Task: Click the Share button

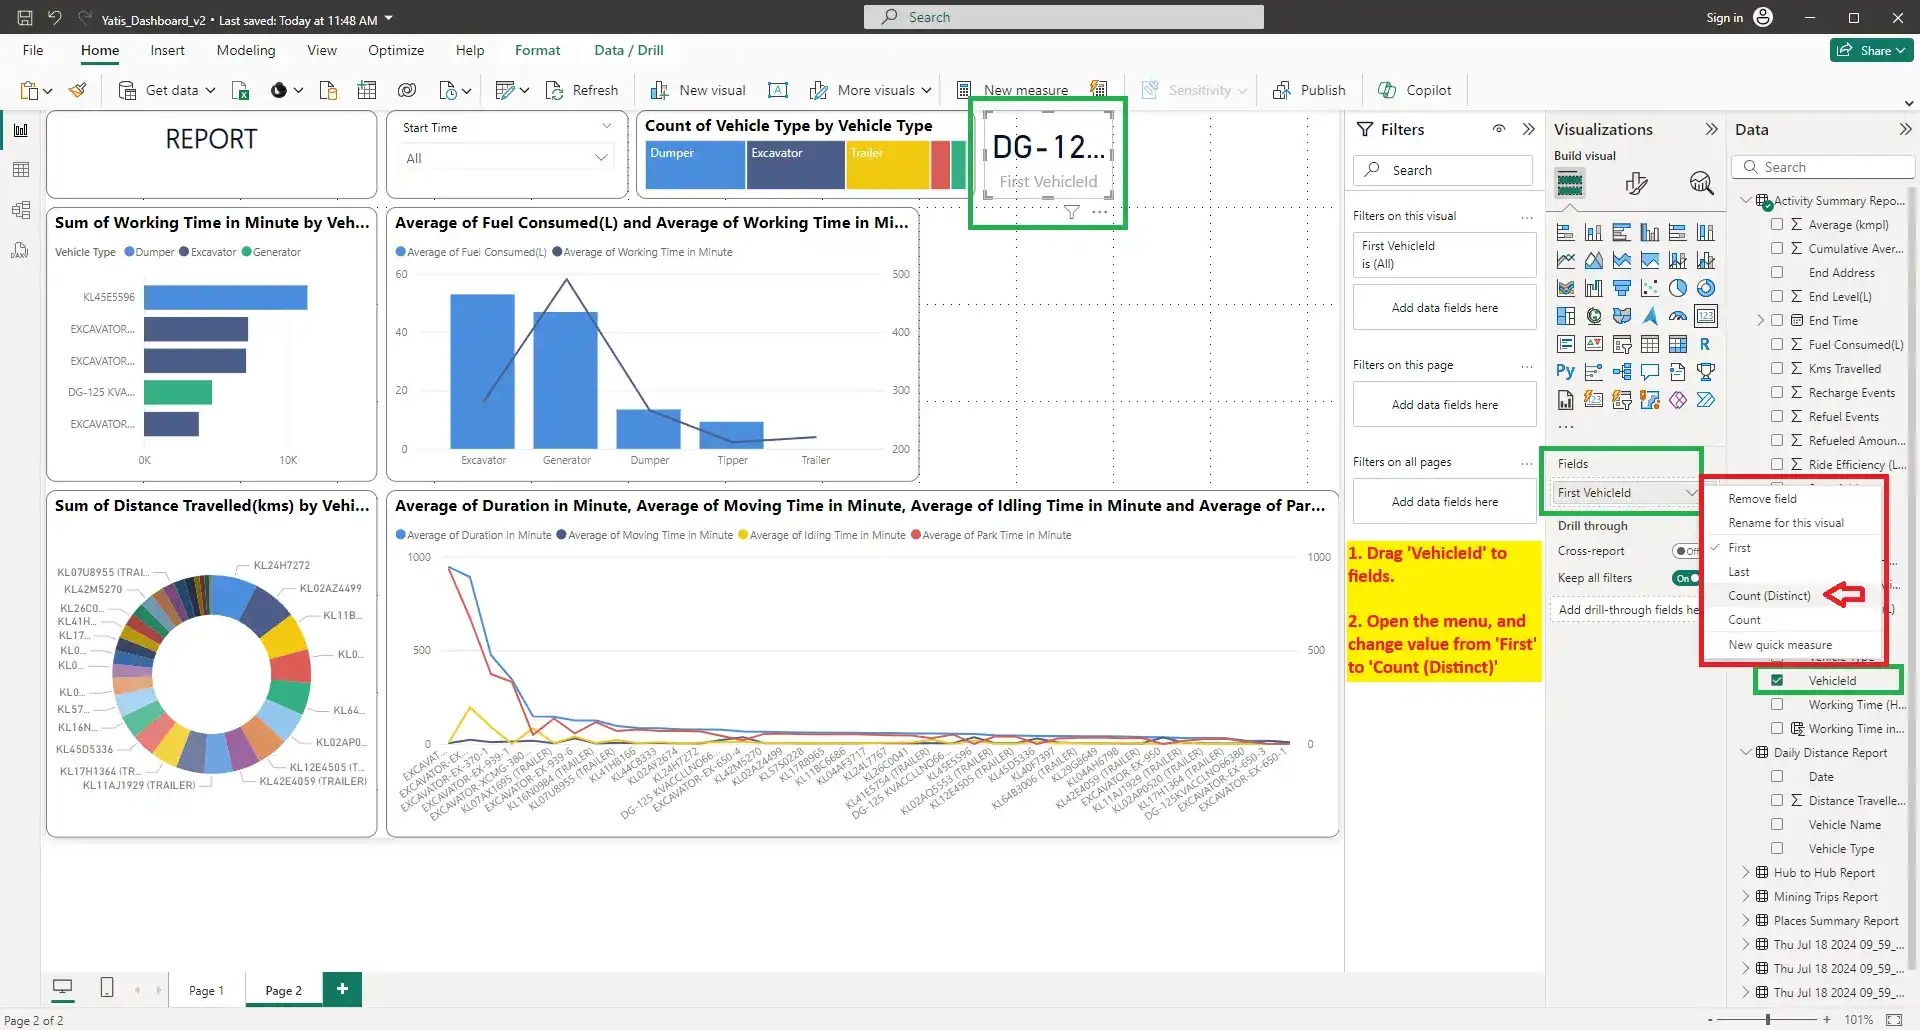Action: [x=1871, y=50]
